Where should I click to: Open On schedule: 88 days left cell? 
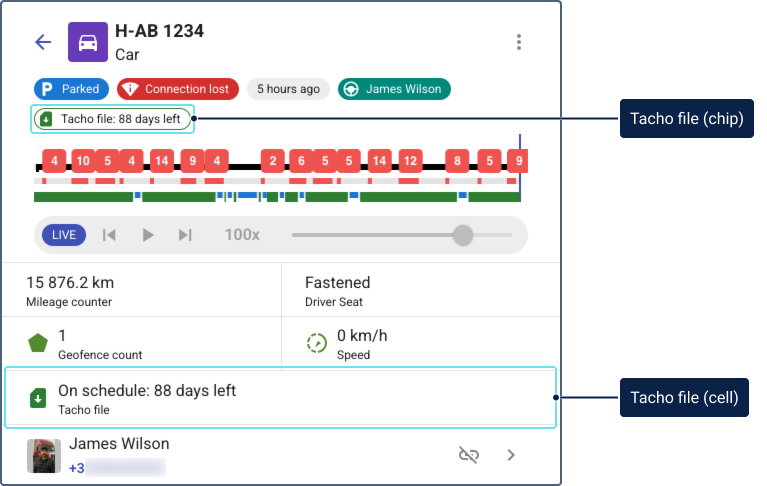[x=280, y=398]
